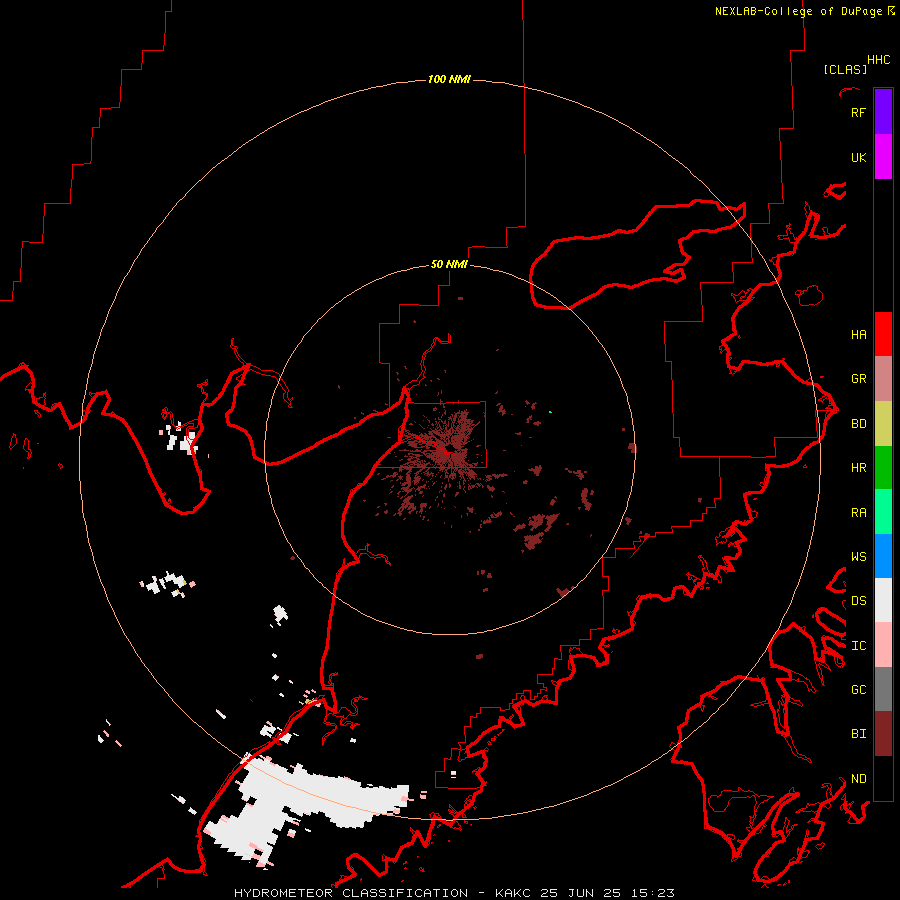
Task: Click the "HYDROMETEOR CLASSIFICATION" title text
Action: 351,893
